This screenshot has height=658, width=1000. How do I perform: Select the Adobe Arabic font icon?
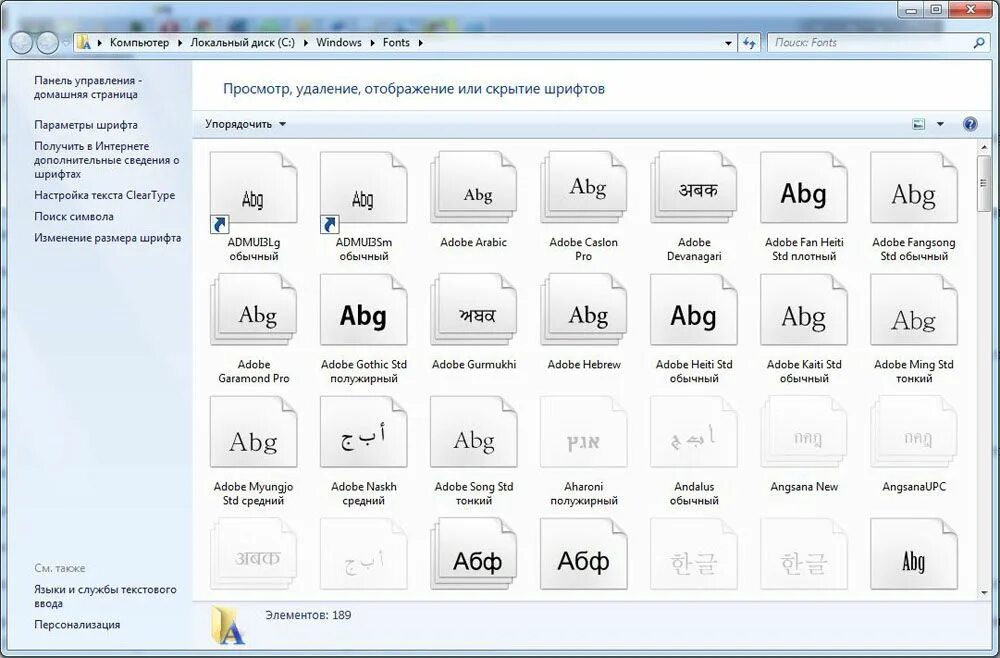click(473, 187)
